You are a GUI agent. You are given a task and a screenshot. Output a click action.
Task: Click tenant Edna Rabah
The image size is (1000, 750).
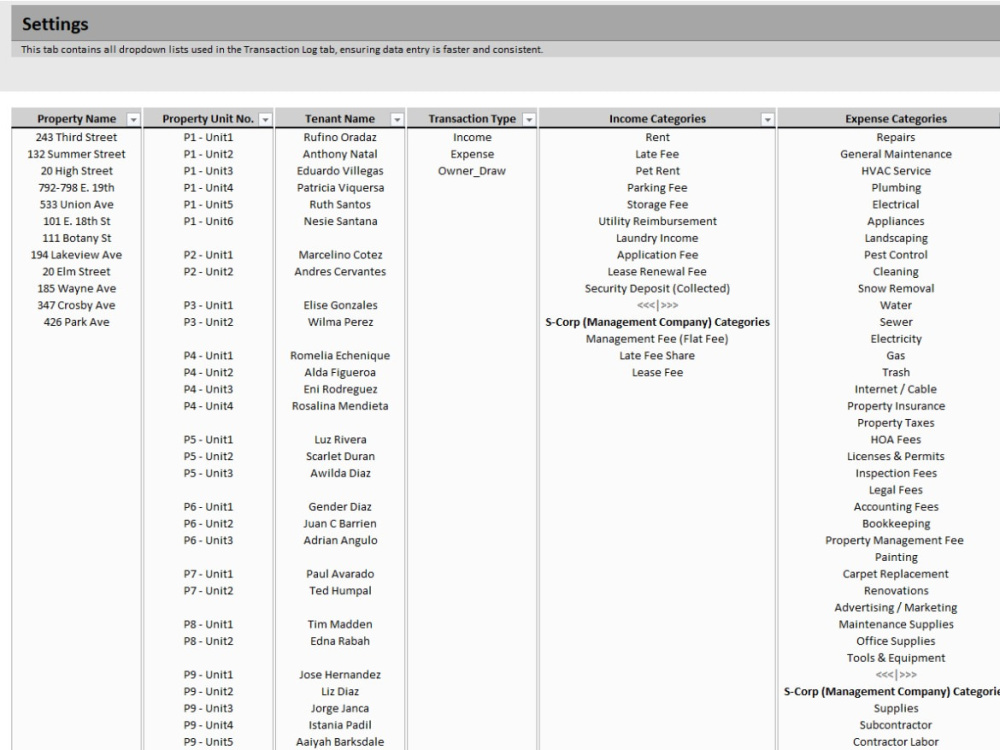(x=340, y=641)
